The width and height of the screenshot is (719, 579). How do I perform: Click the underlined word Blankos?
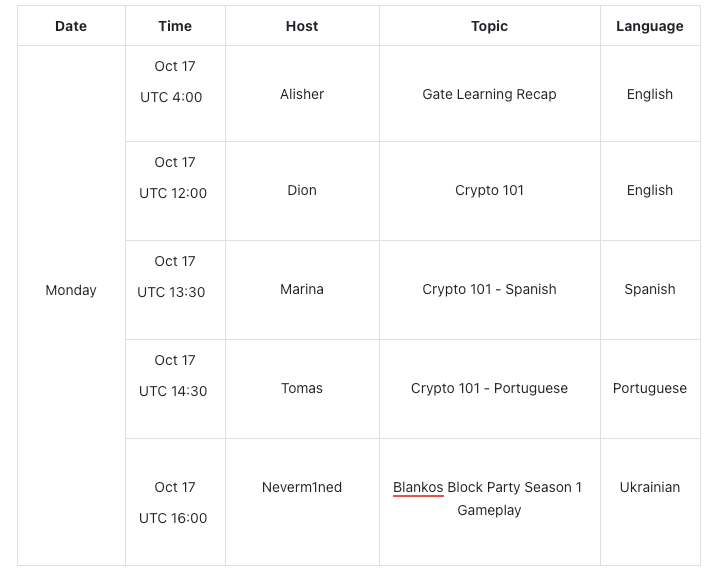[418, 487]
